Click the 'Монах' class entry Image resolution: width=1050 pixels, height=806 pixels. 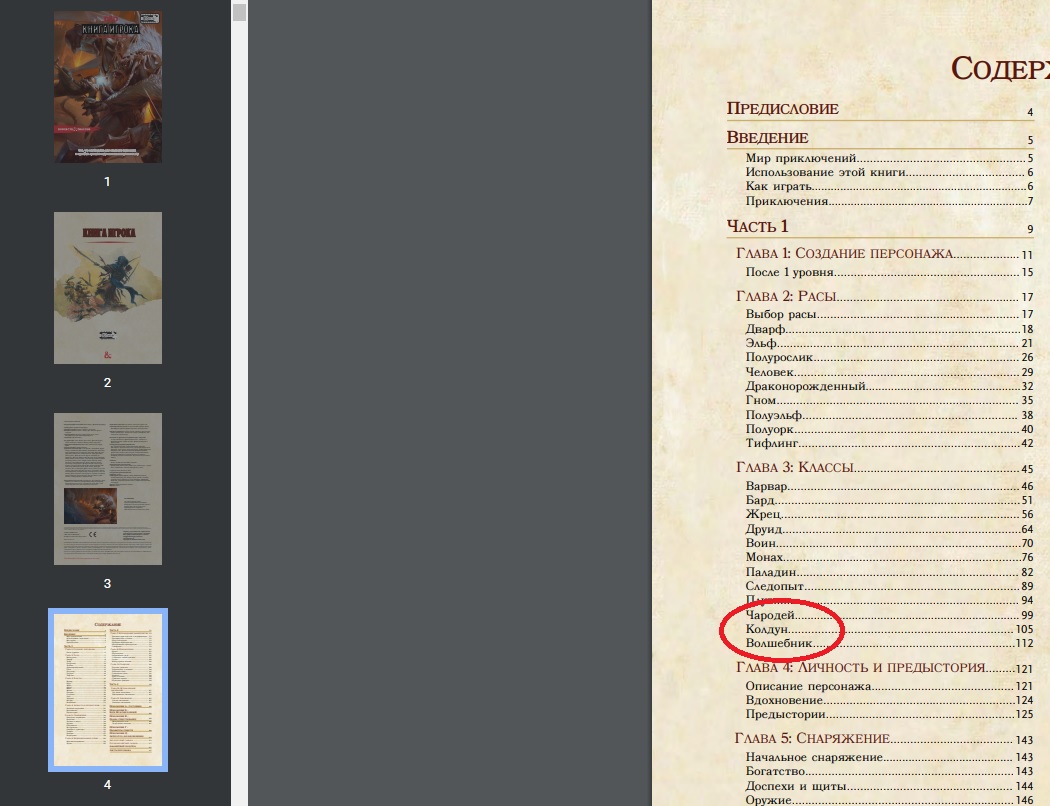[x=764, y=557]
